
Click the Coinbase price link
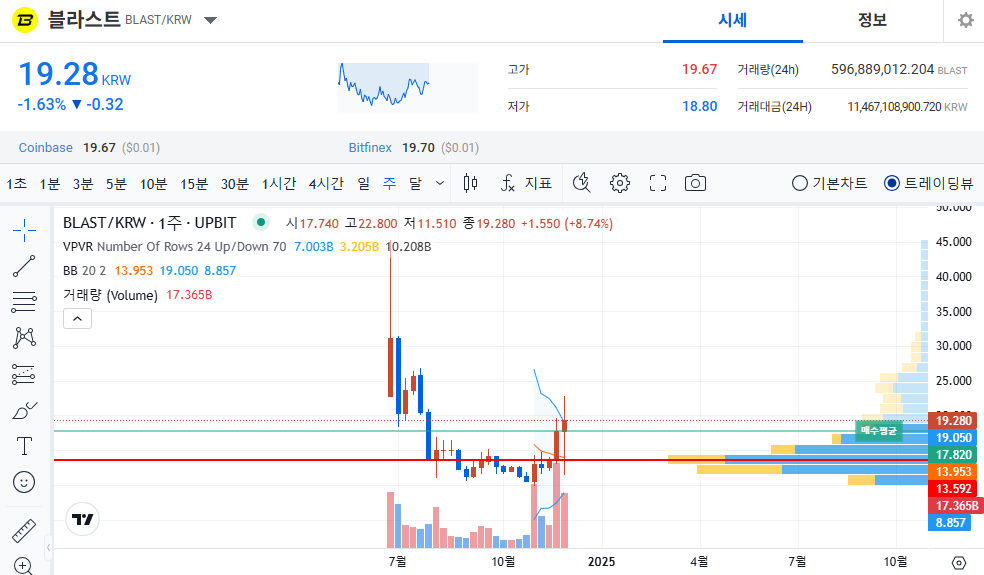pyautogui.click(x=46, y=148)
